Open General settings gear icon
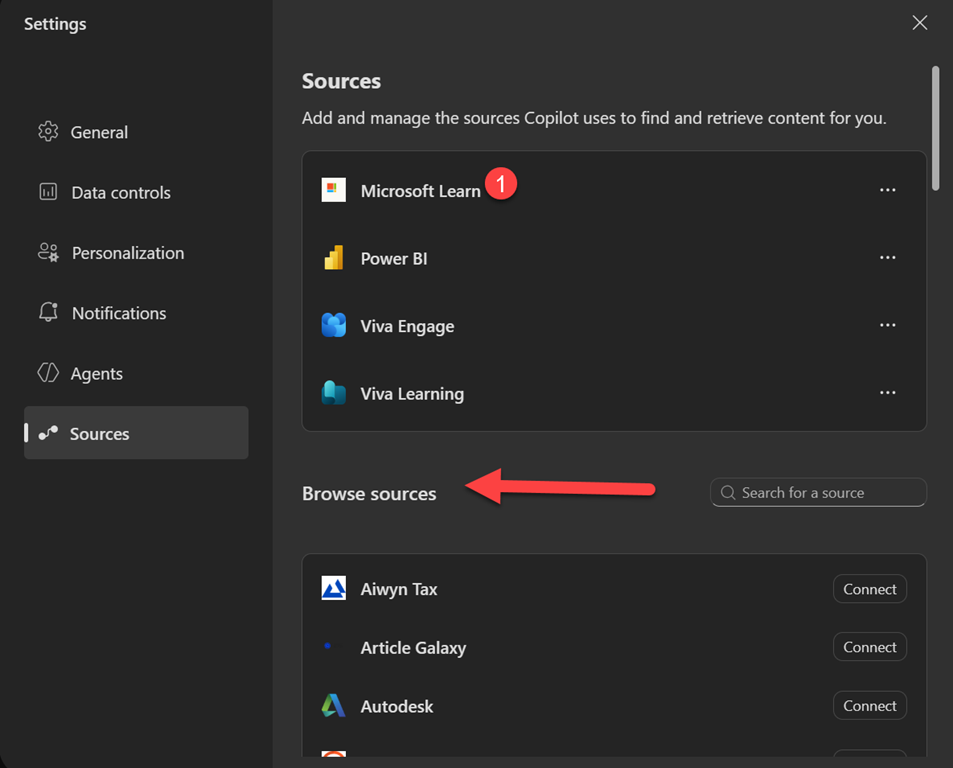The height and width of the screenshot is (768, 953). pos(48,131)
